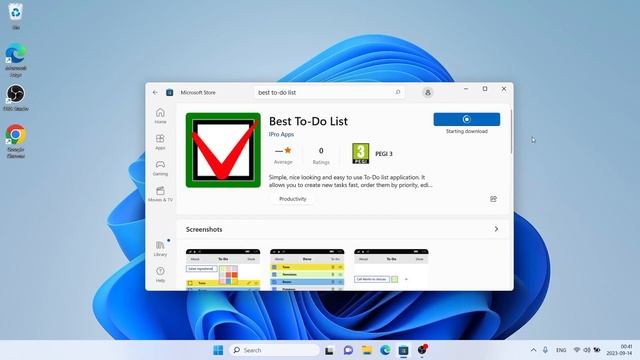
Task: Open the Windows Start menu
Action: [218, 350]
